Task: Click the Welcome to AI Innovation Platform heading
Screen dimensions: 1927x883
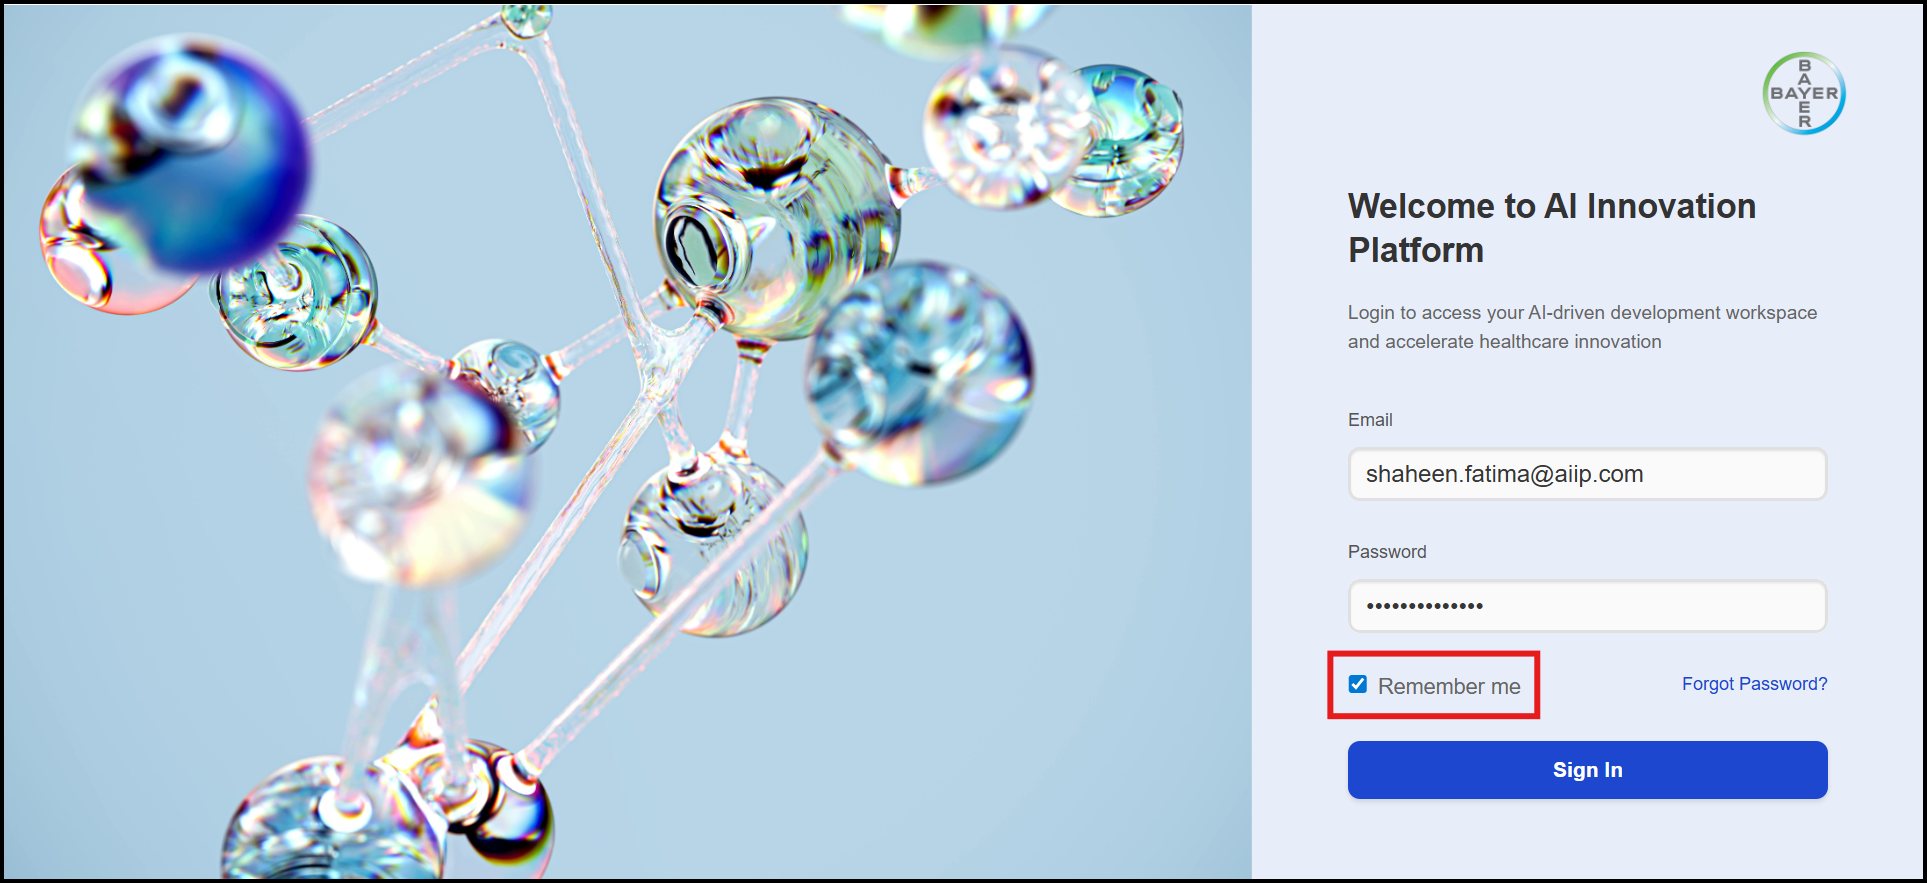Action: pyautogui.click(x=1551, y=228)
